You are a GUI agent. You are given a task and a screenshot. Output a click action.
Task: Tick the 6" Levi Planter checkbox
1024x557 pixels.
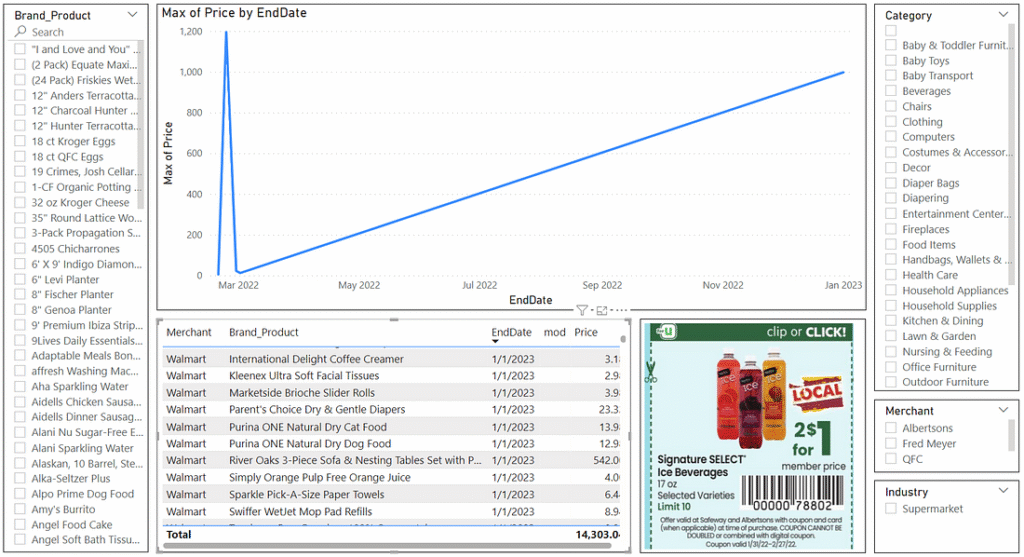click(20, 279)
